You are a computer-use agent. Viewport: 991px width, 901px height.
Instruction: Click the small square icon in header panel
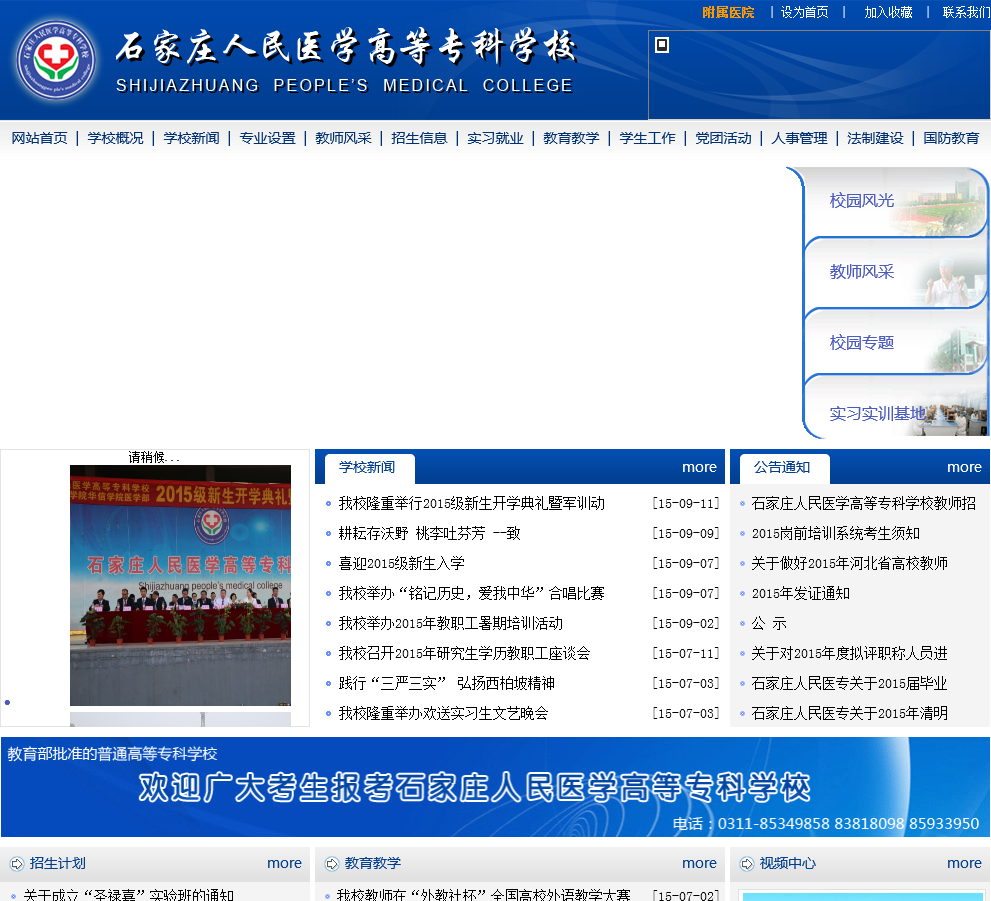(x=662, y=45)
